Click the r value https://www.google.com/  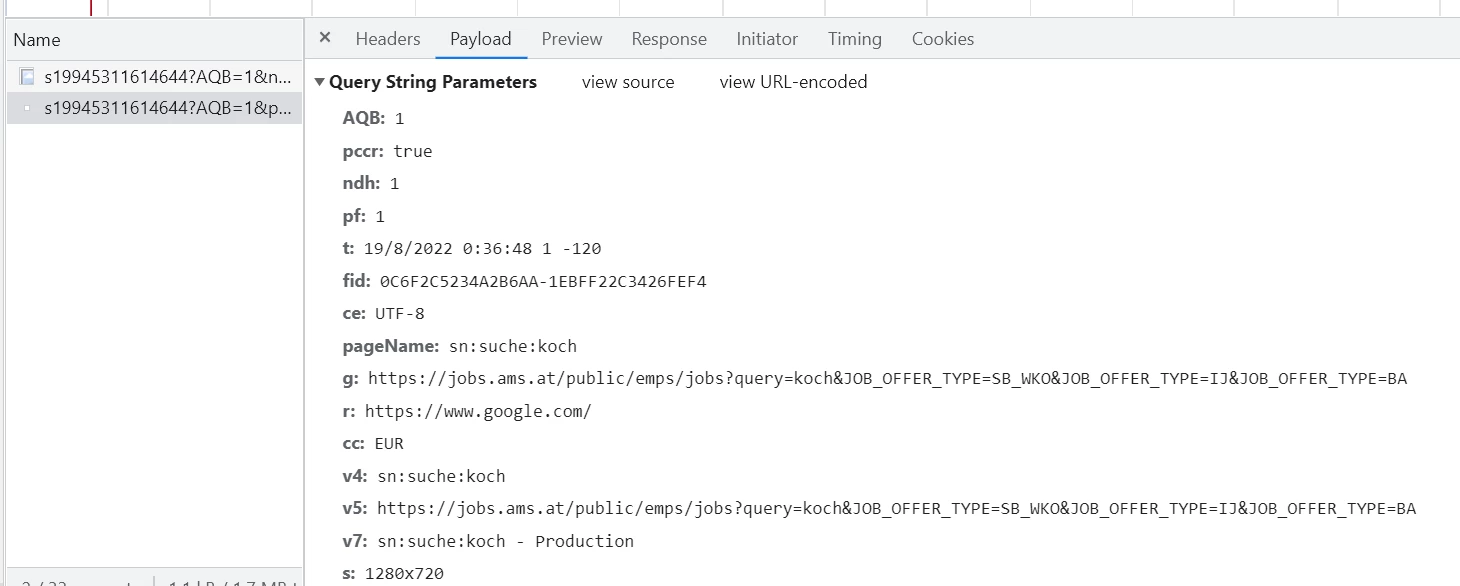478,411
